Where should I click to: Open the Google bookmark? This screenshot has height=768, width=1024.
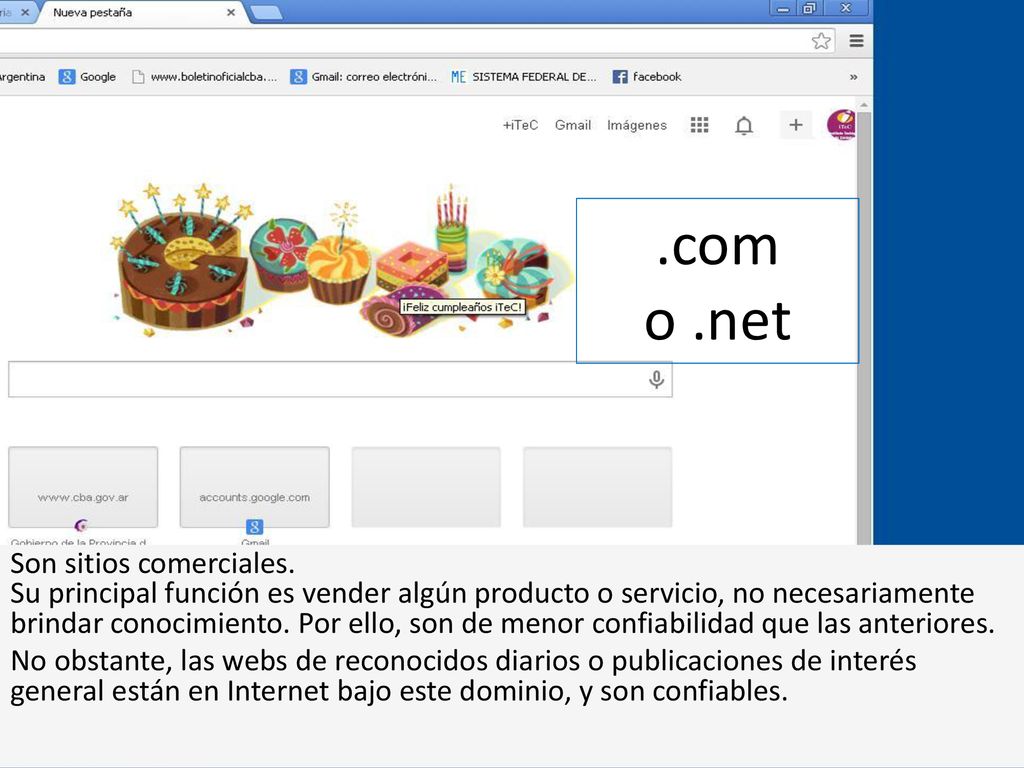coord(88,76)
